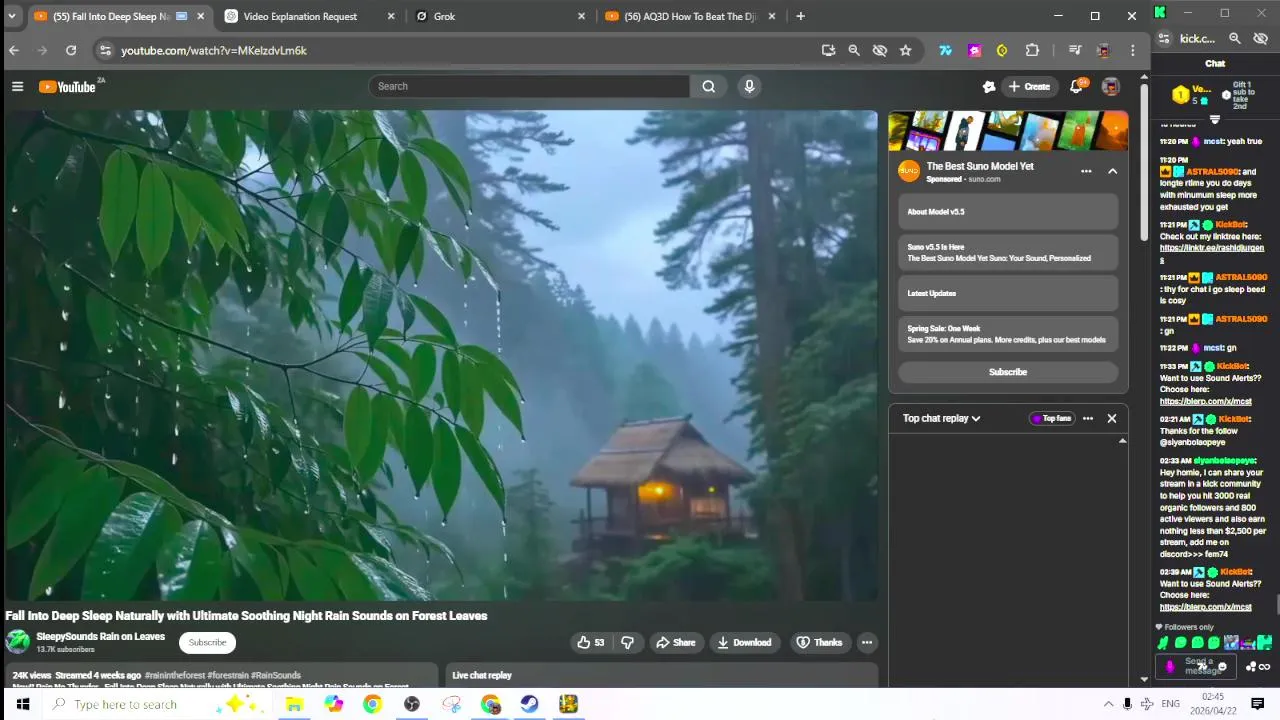1280x720 pixels.
Task: Click into YouTube search field
Action: click(529, 86)
